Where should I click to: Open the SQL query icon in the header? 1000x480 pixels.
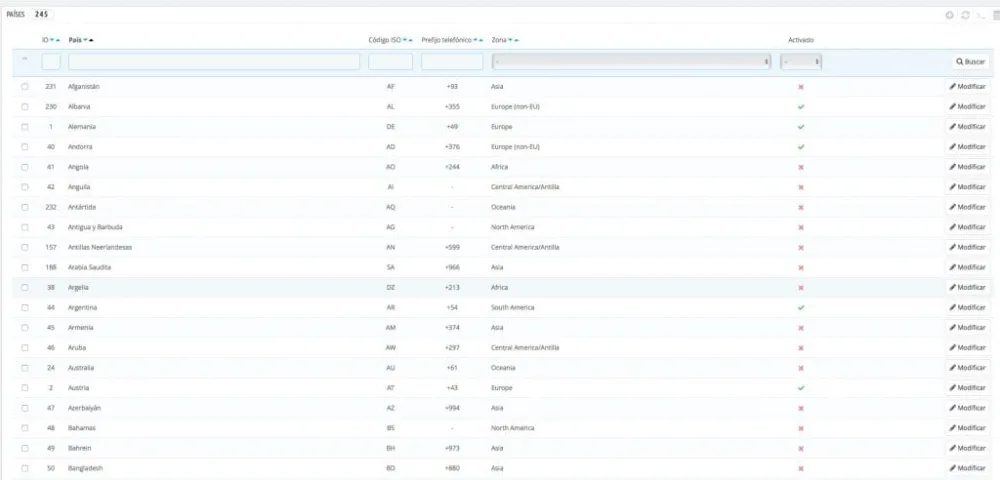coord(982,15)
